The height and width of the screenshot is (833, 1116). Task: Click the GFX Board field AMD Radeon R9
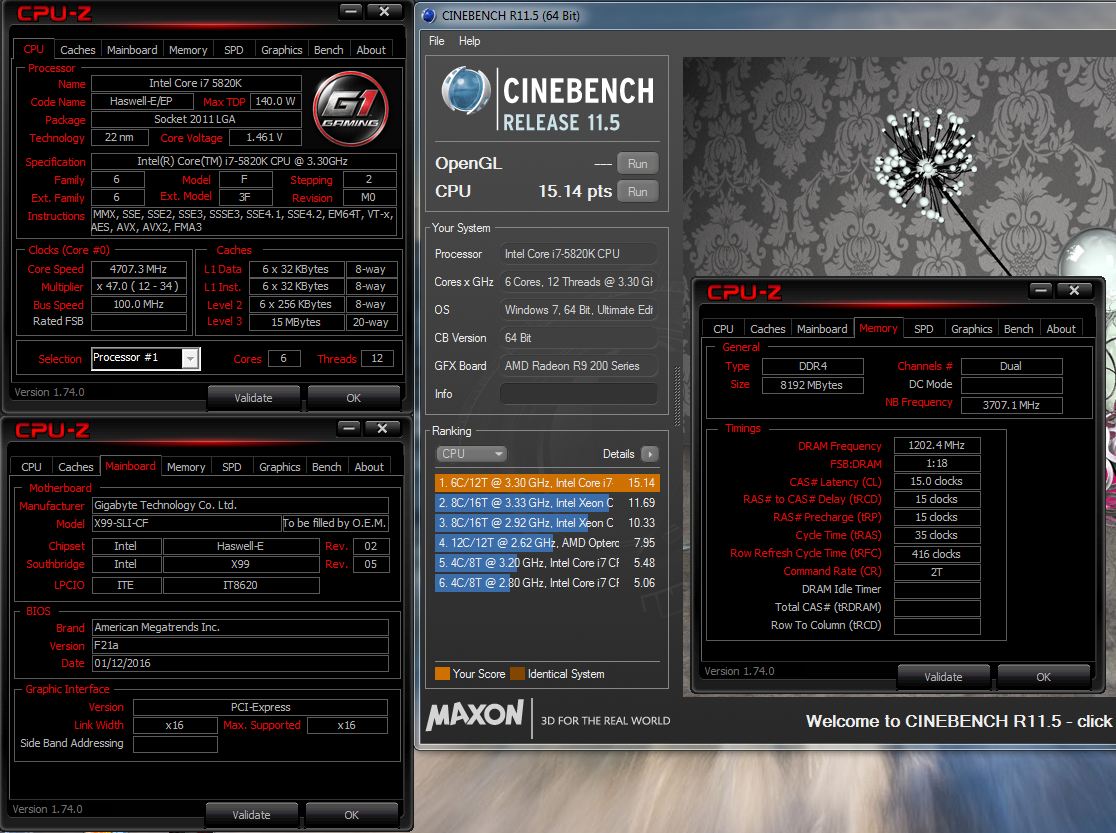[579, 366]
